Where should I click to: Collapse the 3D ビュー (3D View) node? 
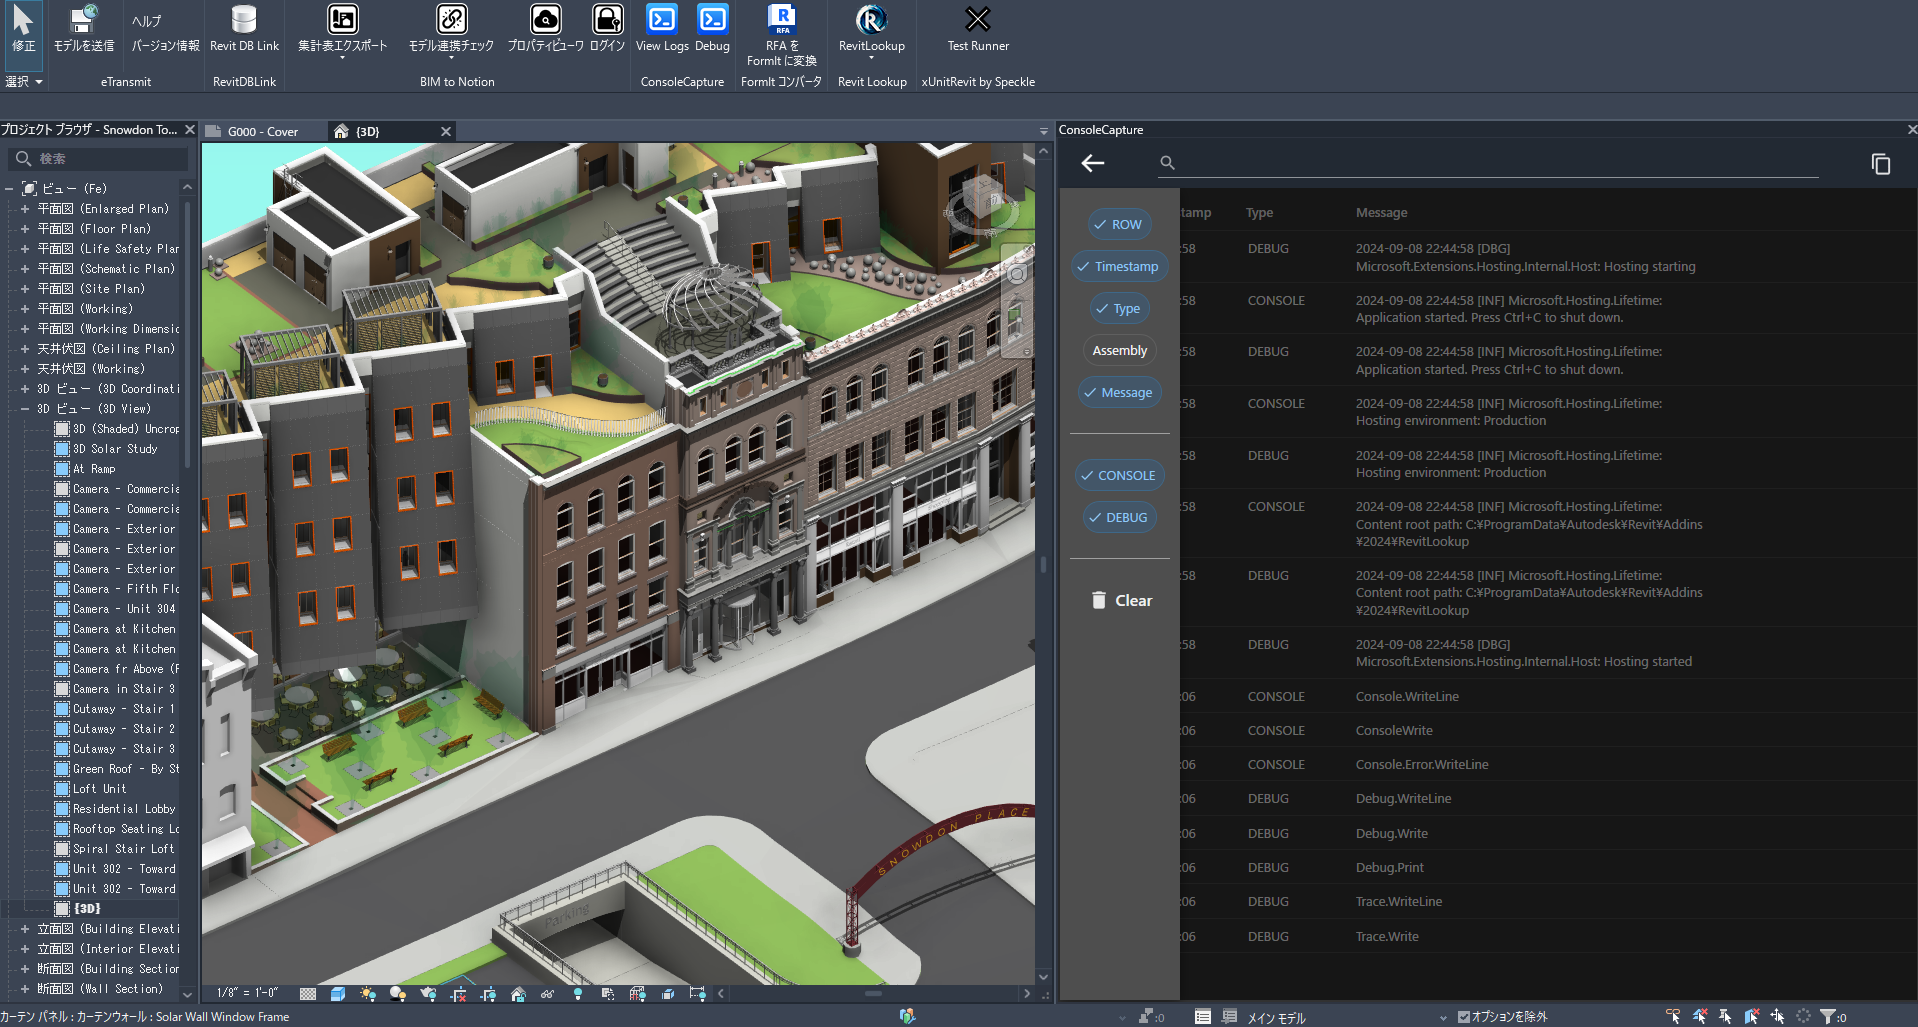pos(25,409)
